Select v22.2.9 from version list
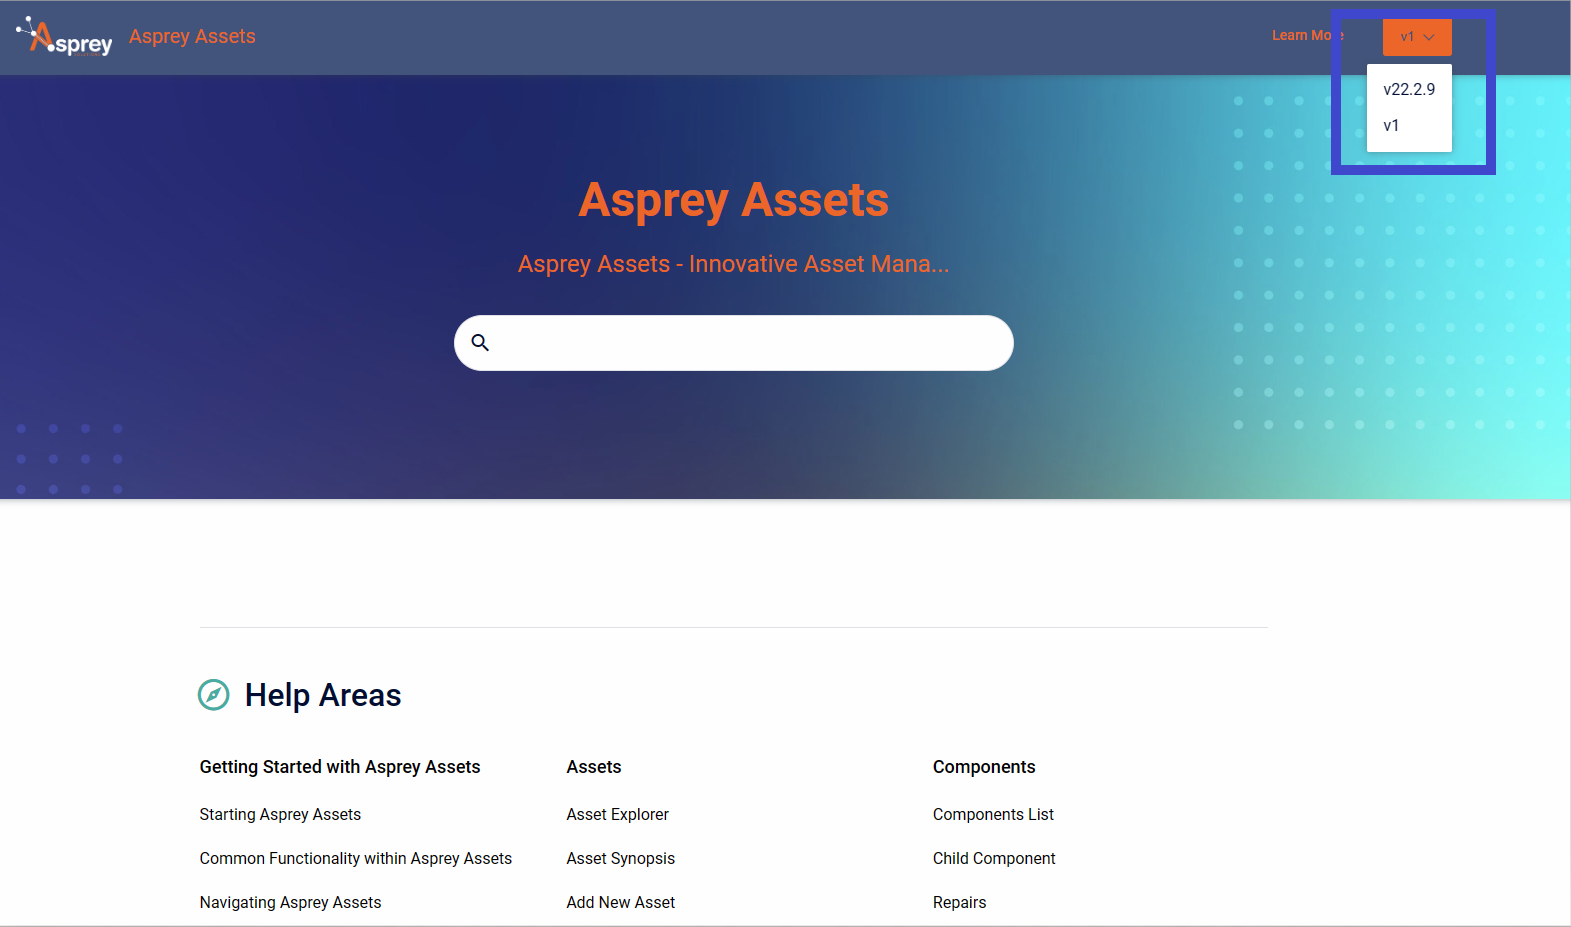This screenshot has width=1571, height=927. [1408, 89]
